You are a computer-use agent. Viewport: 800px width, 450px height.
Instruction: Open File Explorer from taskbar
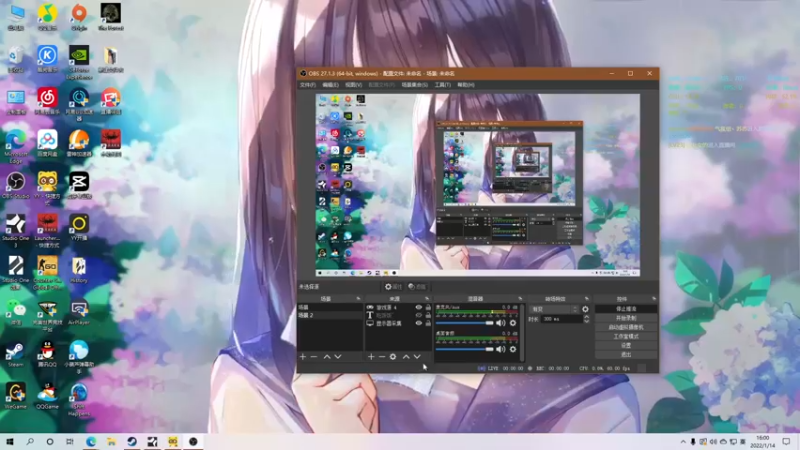point(111,441)
